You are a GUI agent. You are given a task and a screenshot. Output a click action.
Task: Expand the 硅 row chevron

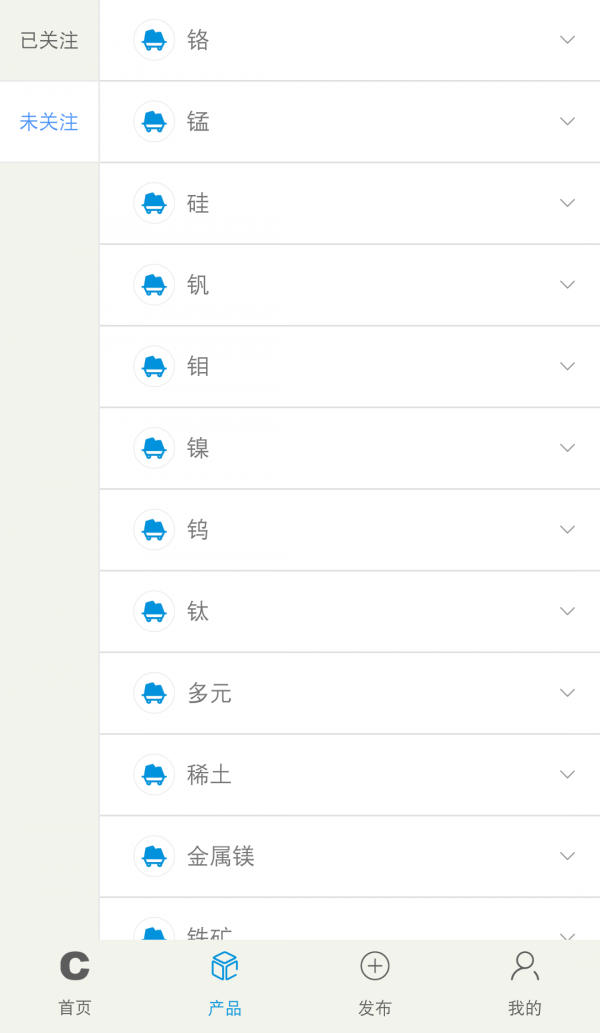coord(567,203)
